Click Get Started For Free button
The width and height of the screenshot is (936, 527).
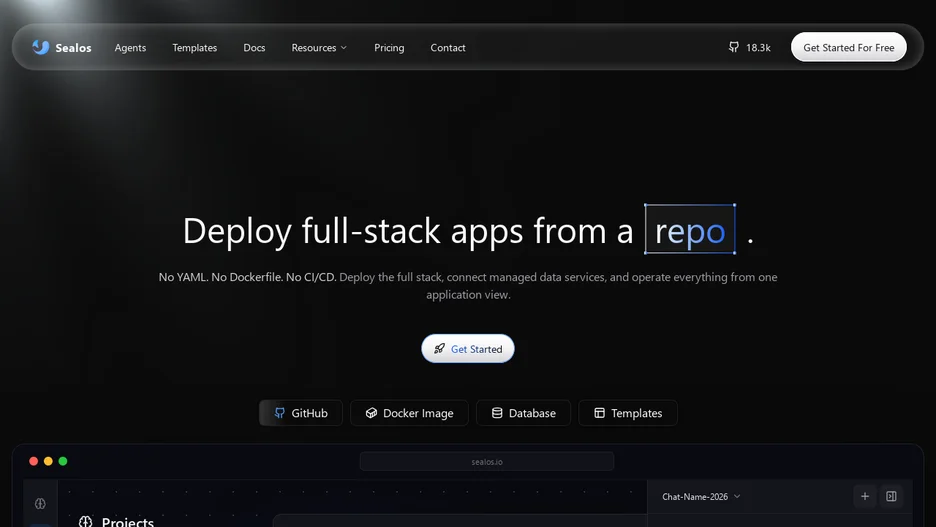(848, 47)
